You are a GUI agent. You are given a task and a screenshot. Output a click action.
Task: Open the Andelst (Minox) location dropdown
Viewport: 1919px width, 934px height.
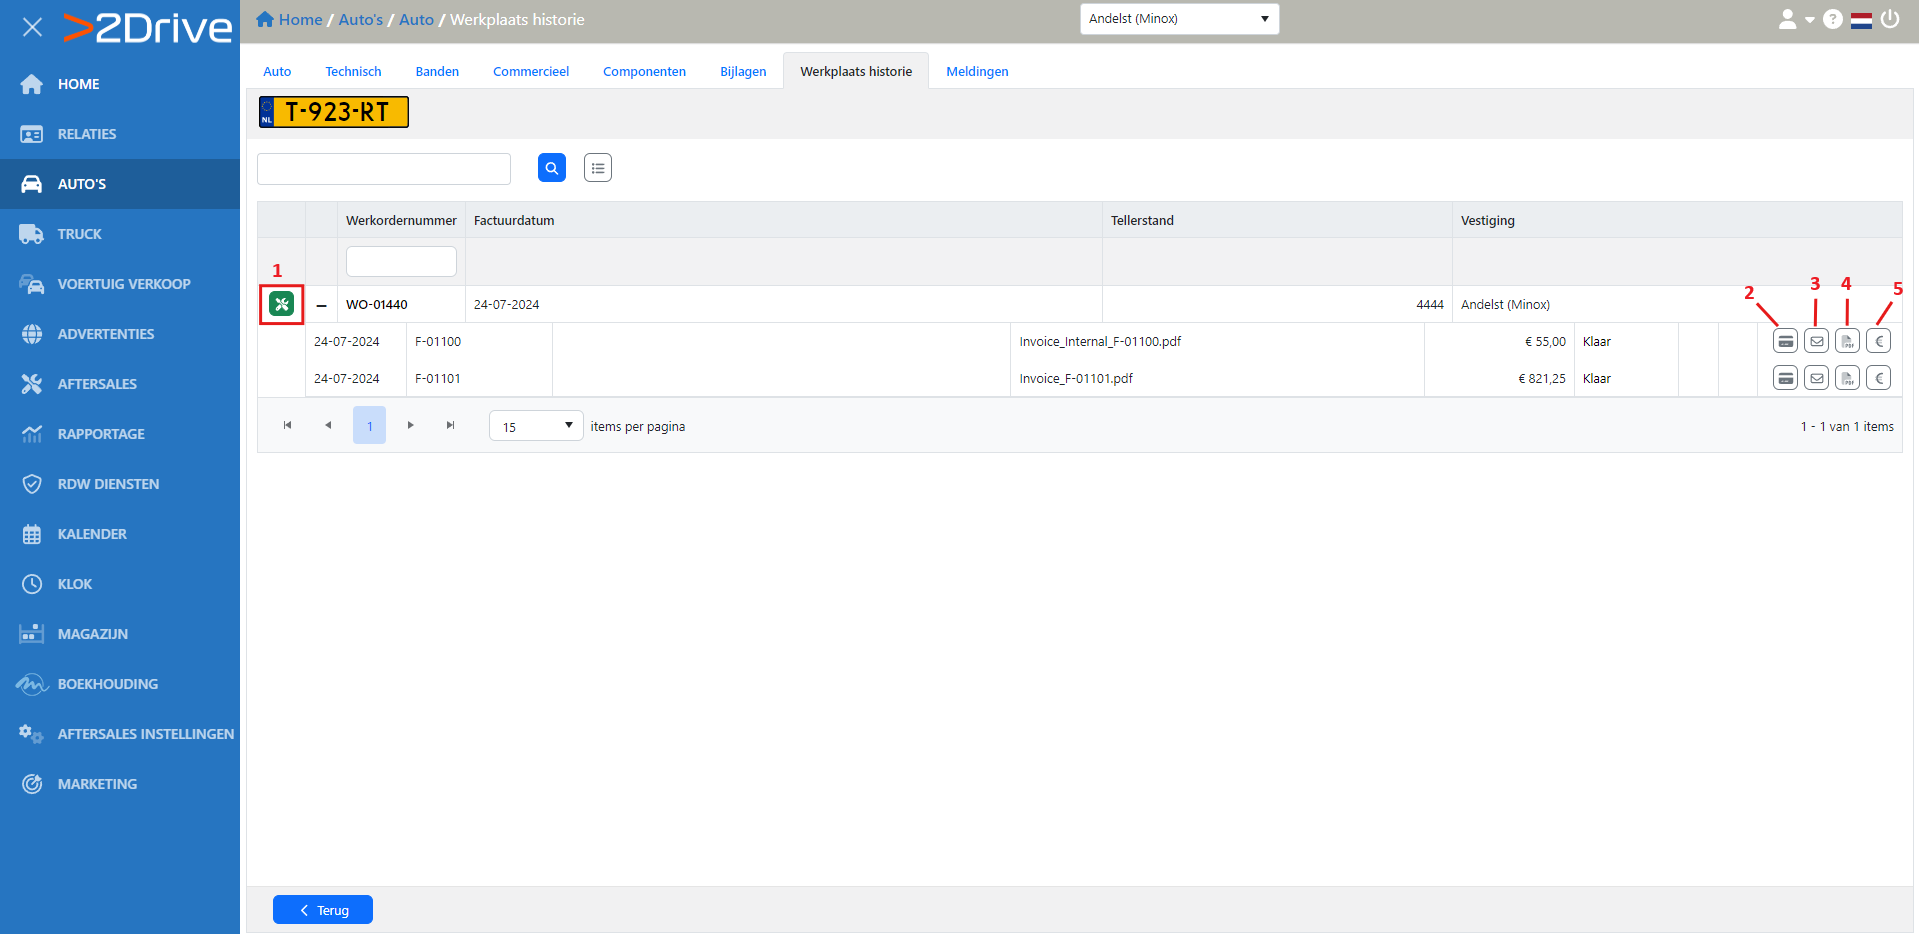click(1179, 19)
